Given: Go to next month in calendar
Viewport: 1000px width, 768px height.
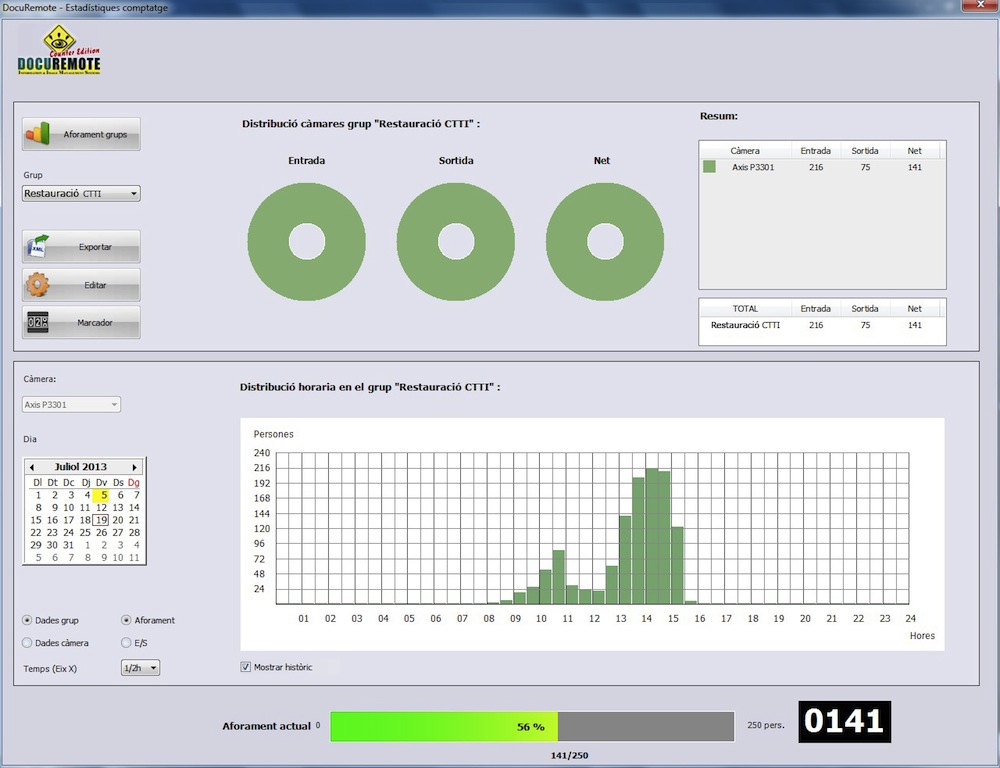Looking at the screenshot, I should coord(134,467).
